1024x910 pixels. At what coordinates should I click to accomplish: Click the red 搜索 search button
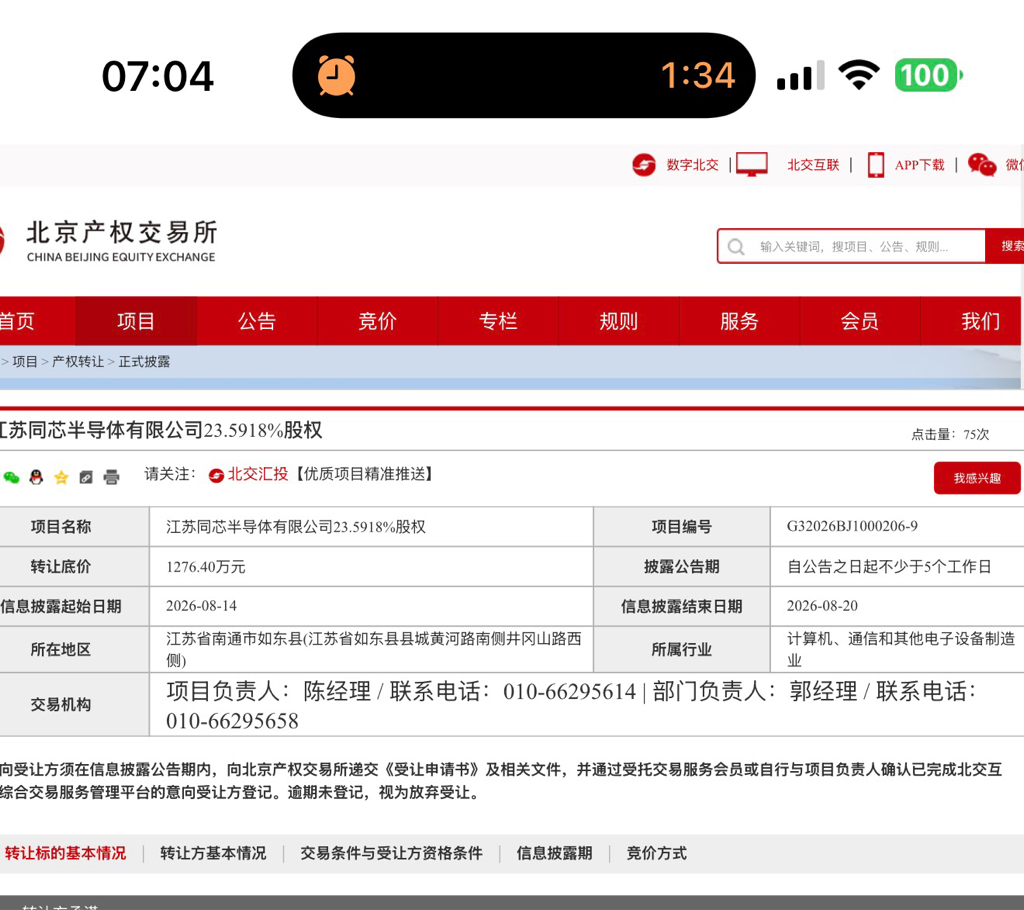pyautogui.click(x=1006, y=246)
